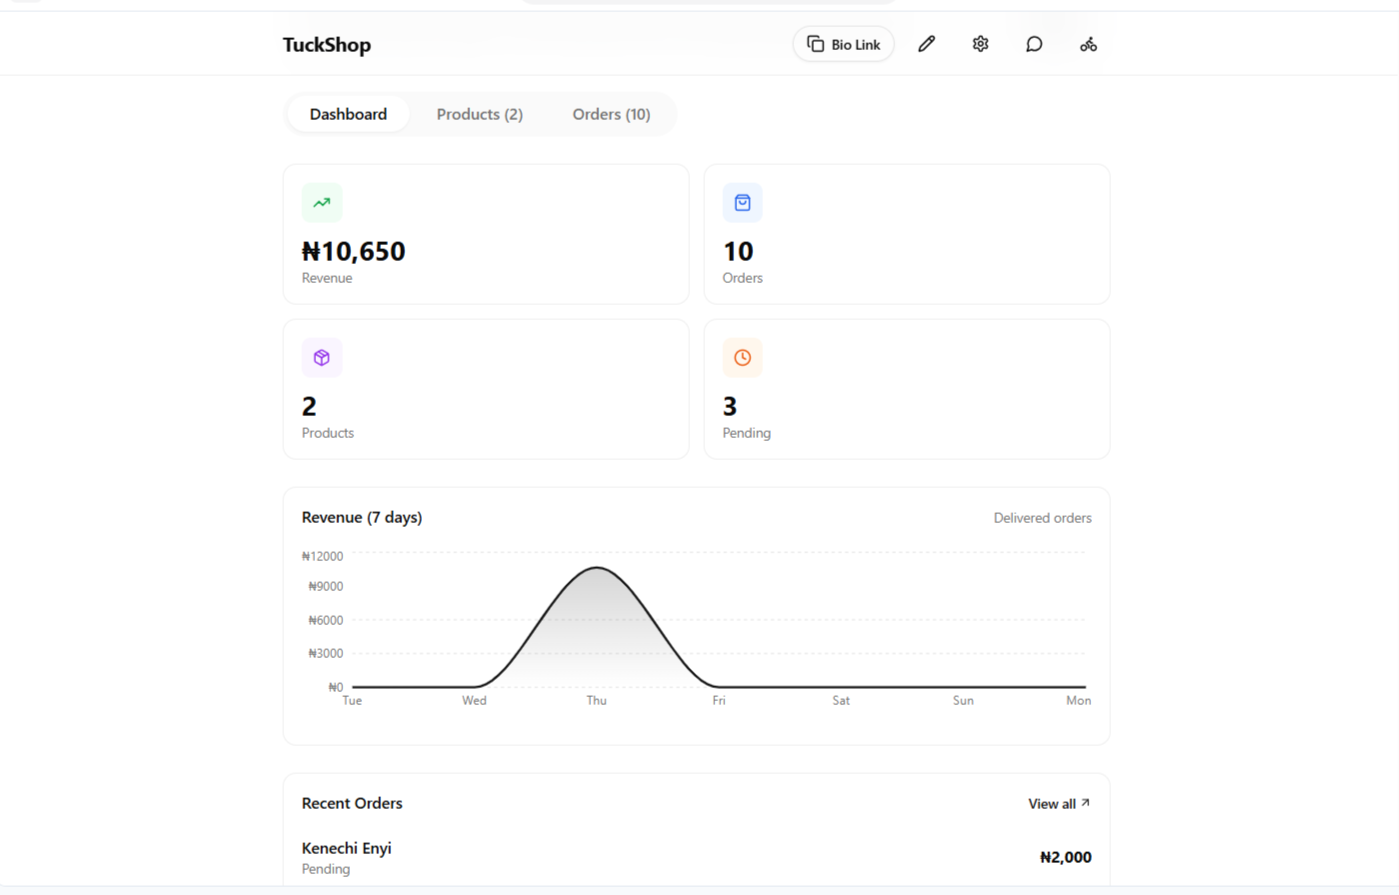The width and height of the screenshot is (1399, 895).
Task: Open View all recent orders link
Action: pos(1059,804)
